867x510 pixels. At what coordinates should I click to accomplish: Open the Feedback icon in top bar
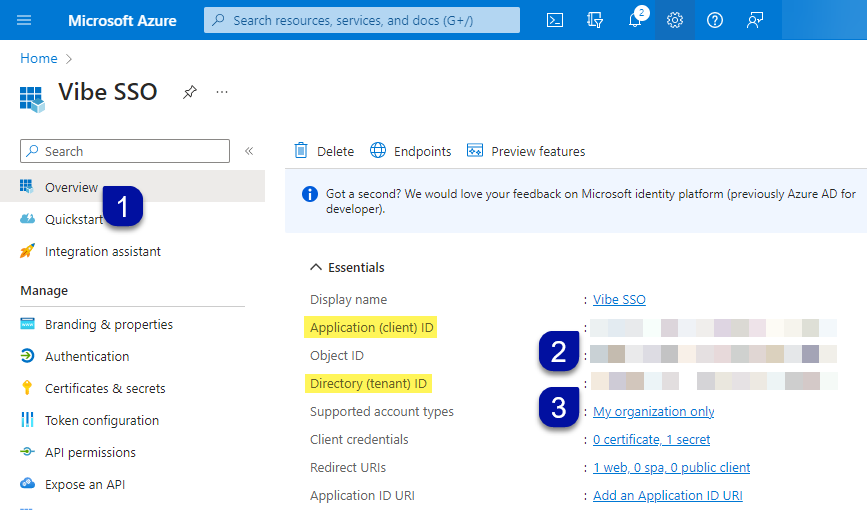tap(755, 20)
